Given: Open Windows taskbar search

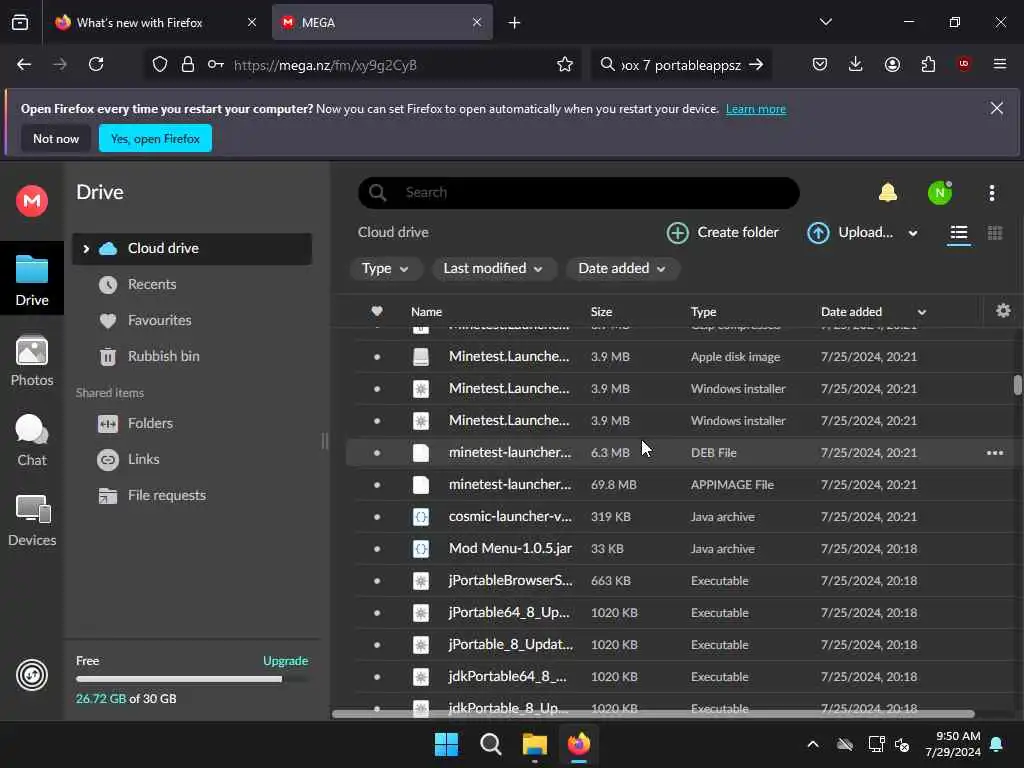Looking at the screenshot, I should tap(490, 744).
